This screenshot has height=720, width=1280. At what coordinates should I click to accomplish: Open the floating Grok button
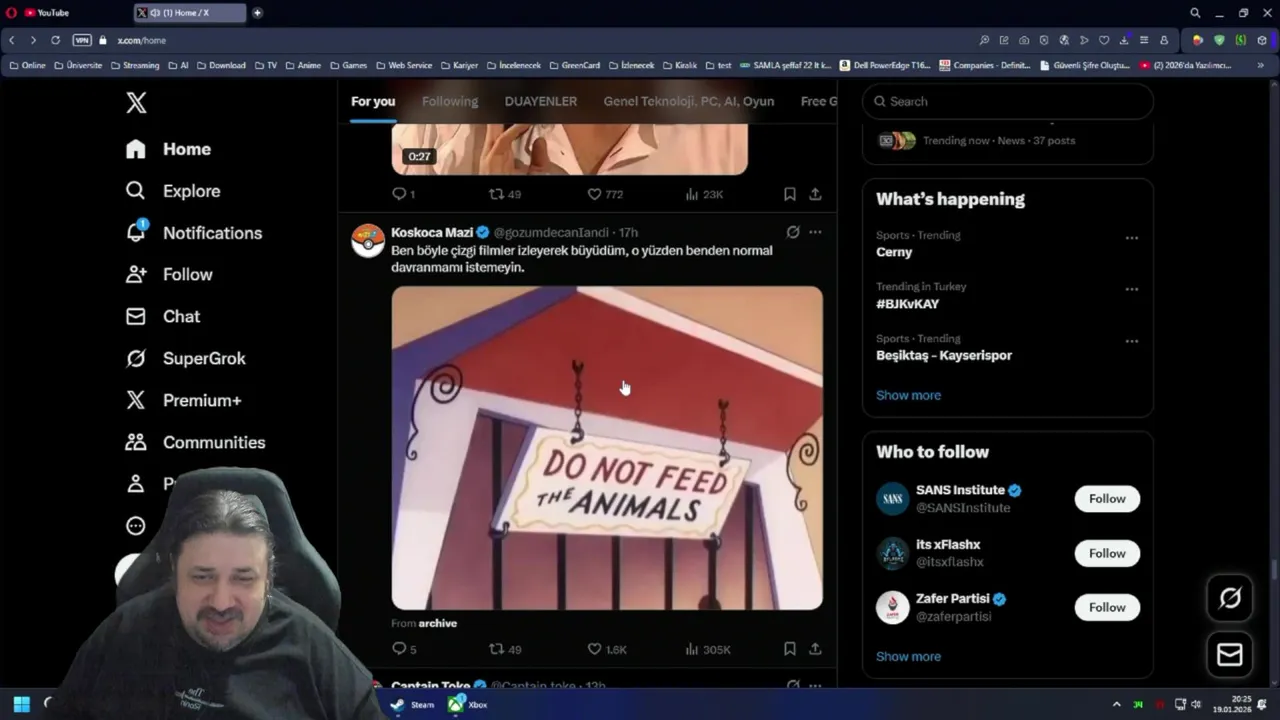1230,598
